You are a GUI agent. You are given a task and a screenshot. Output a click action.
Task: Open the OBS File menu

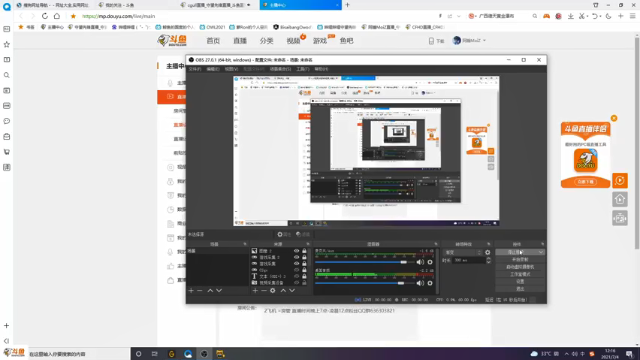[195, 69]
